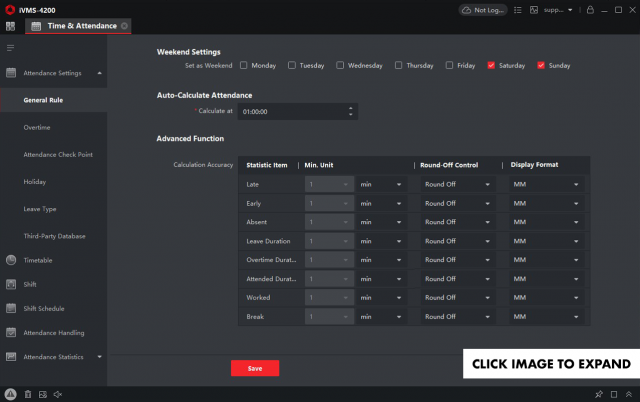Open Absent row min unit dropdown
Viewport: 640px width, 402px height.
tap(381, 222)
